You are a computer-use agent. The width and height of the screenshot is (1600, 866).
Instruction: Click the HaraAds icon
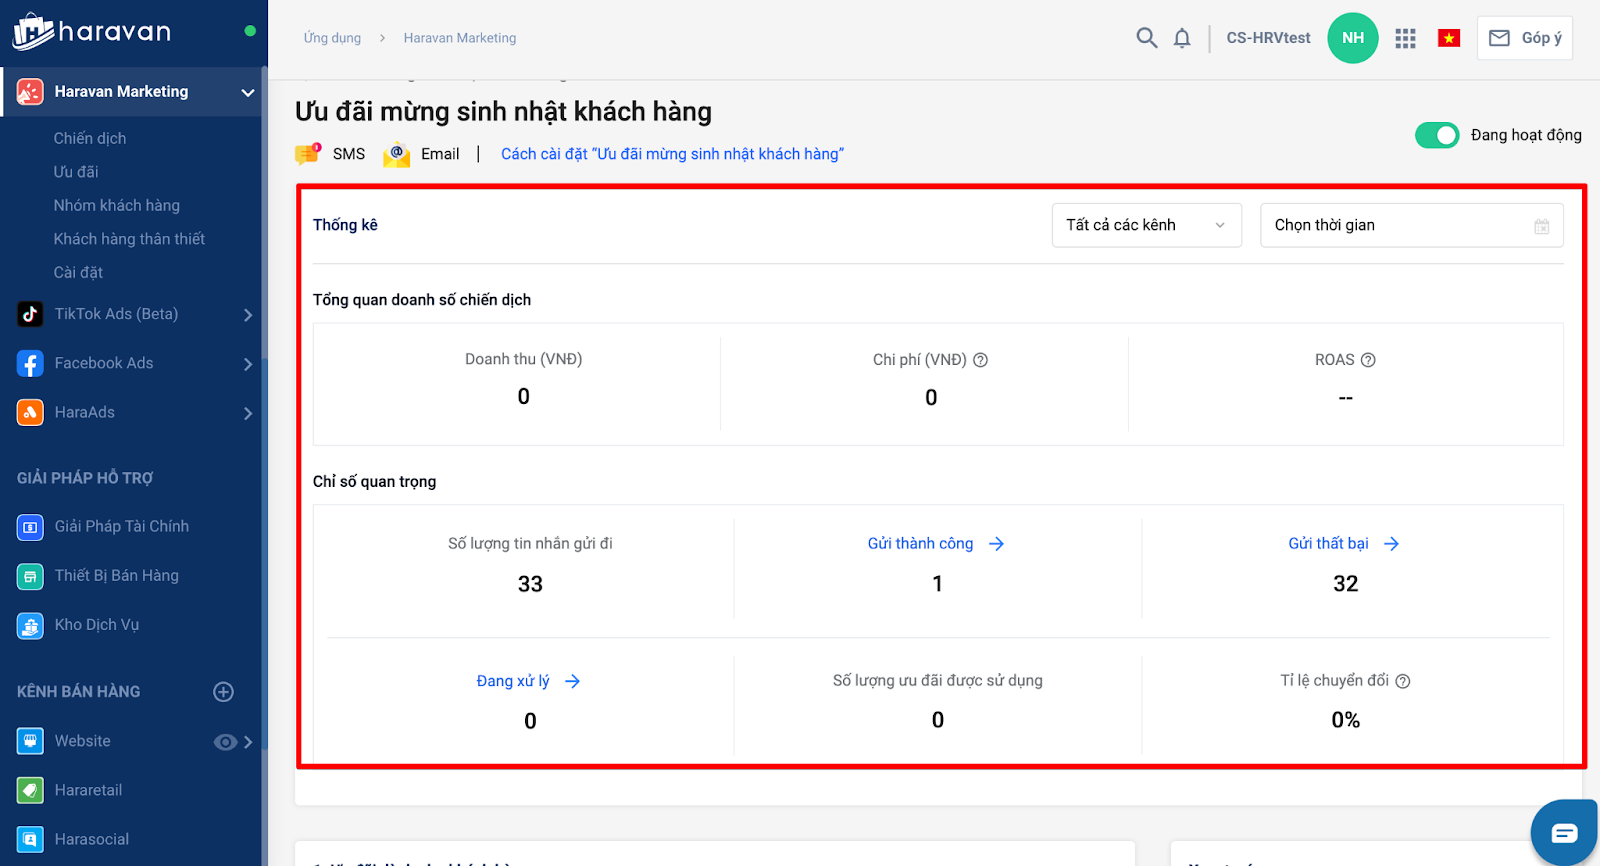click(30, 412)
